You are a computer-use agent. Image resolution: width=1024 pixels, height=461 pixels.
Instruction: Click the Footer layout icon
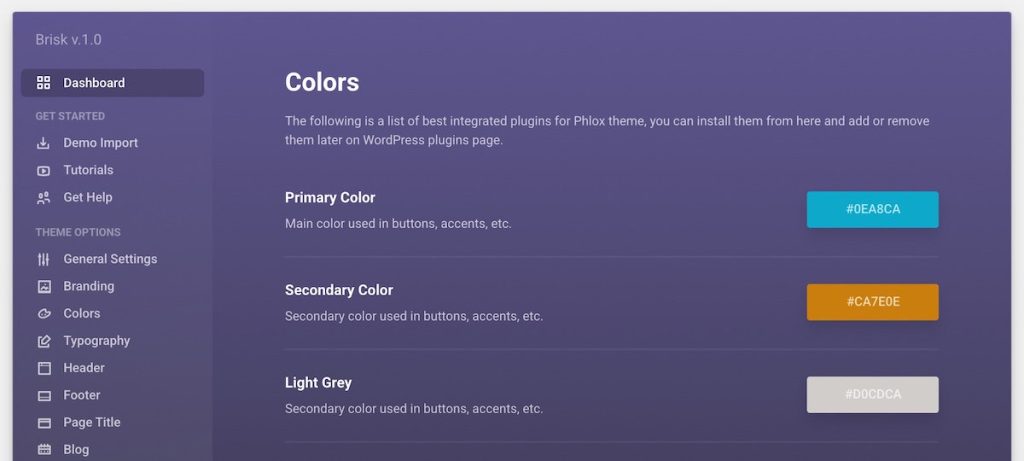coord(44,396)
